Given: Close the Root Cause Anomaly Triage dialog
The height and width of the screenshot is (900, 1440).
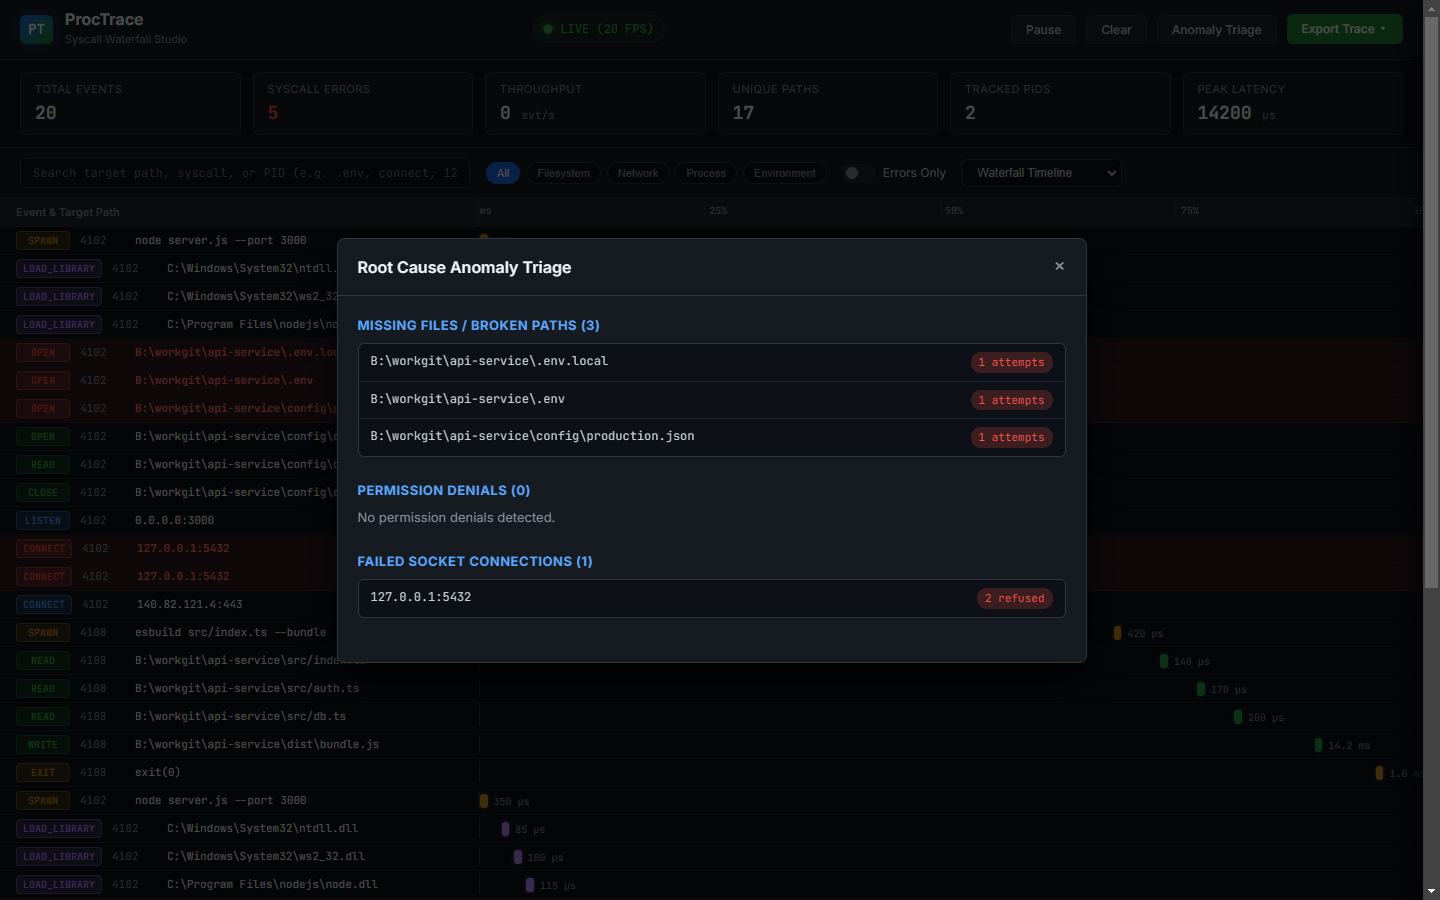Looking at the screenshot, I should [x=1059, y=266].
